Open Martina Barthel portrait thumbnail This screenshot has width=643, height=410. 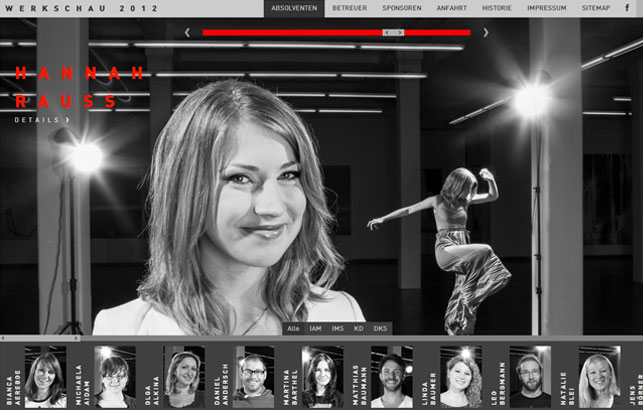pyautogui.click(x=323, y=377)
